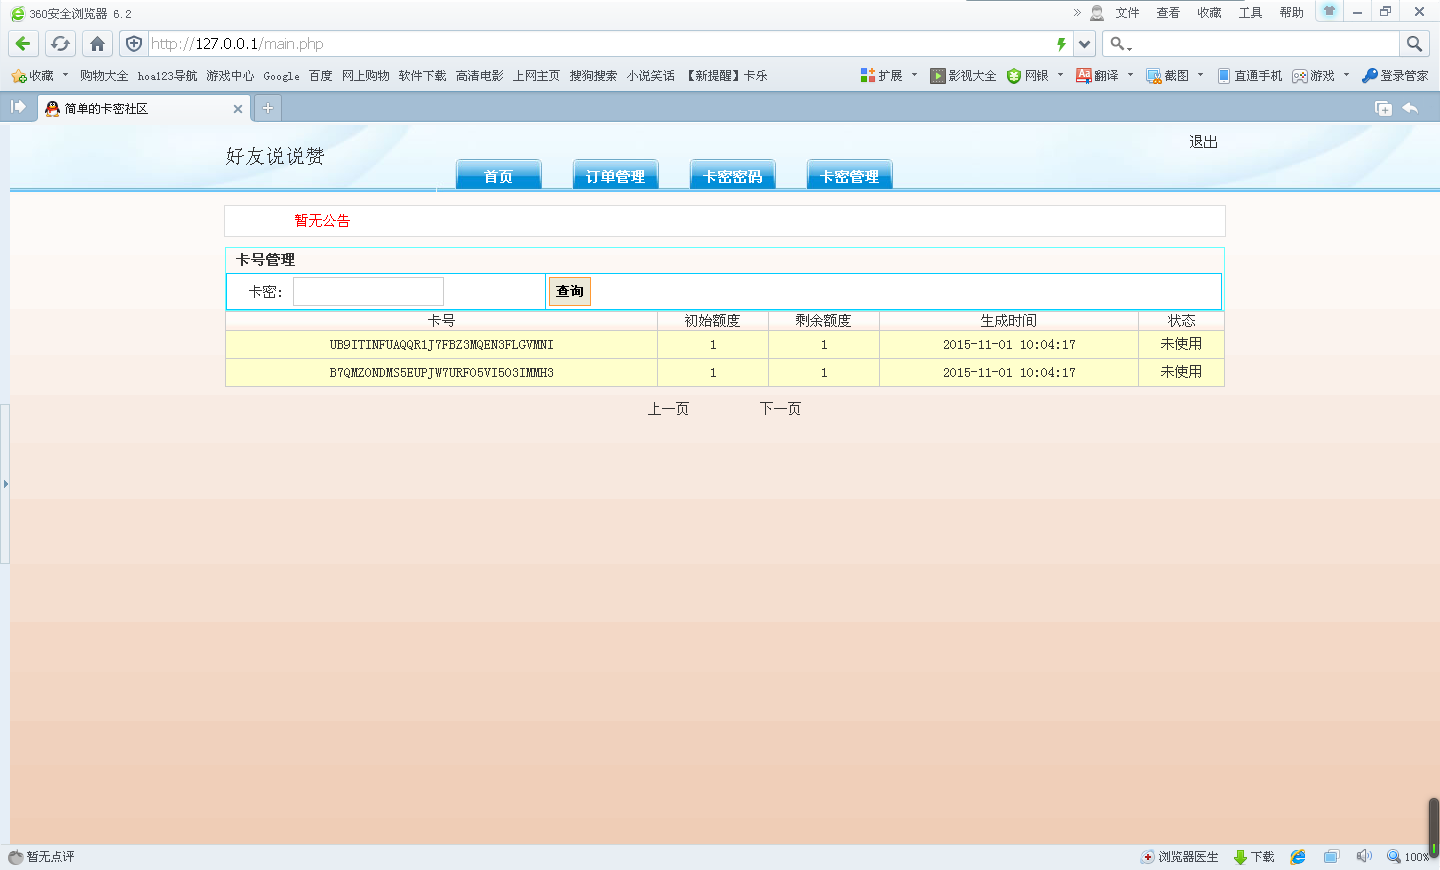Click the browser back arrow button
Viewport: 1440px width, 870px height.
[x=23, y=44]
